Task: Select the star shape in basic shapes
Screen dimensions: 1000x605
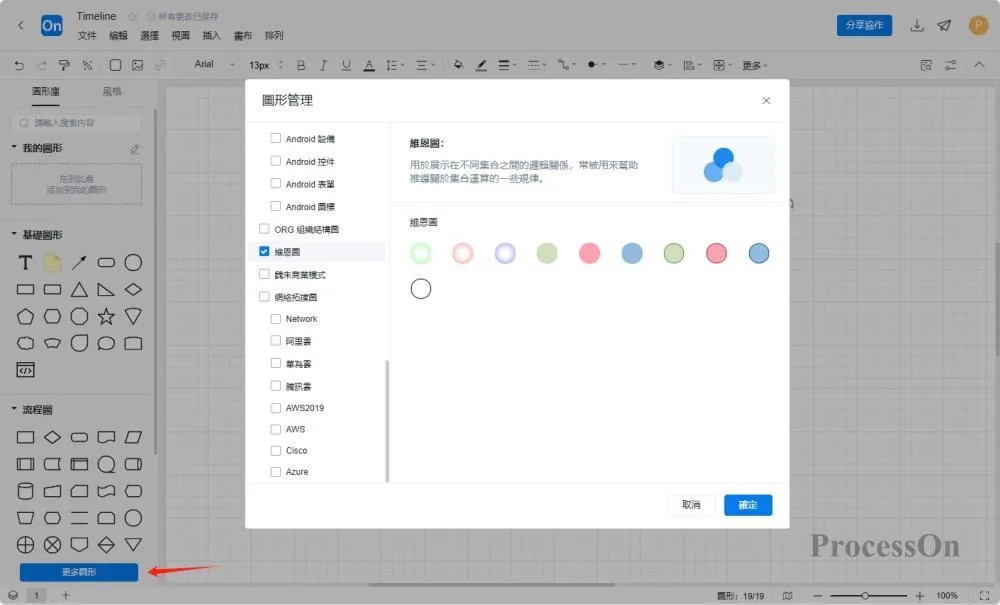Action: point(106,316)
